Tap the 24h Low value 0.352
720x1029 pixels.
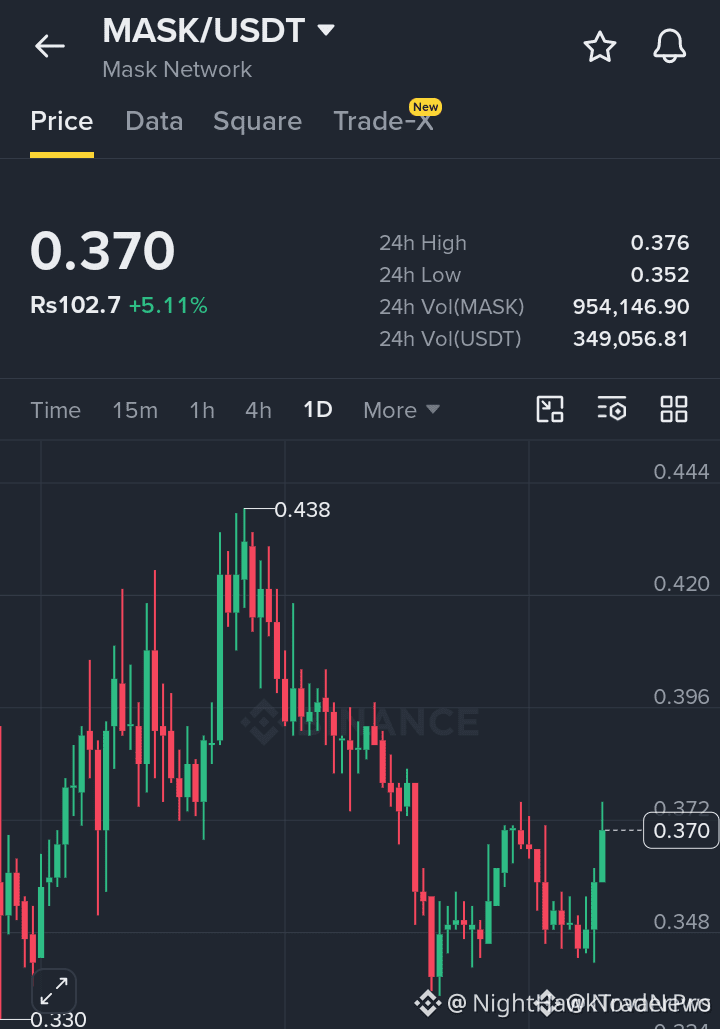(x=660, y=274)
